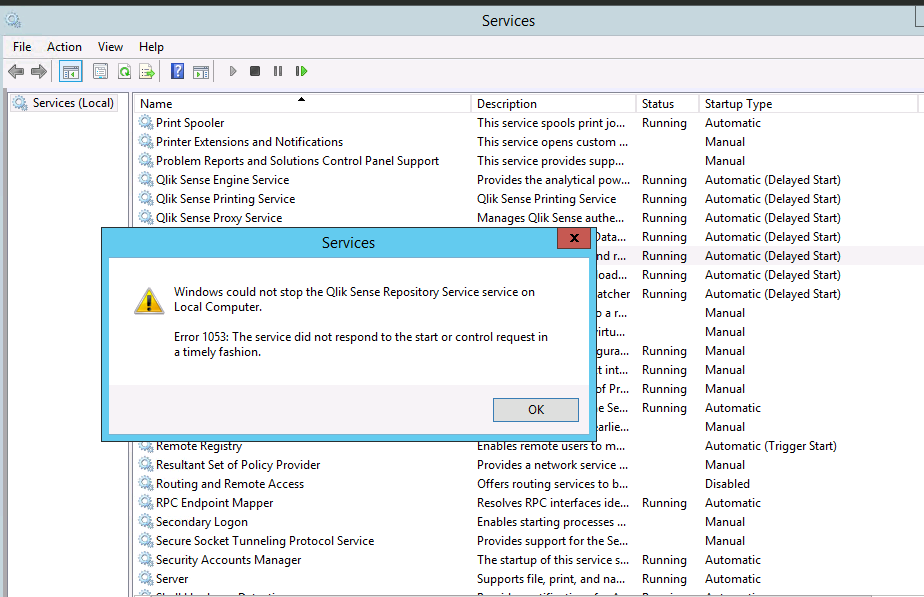Select the Print Spooler service row
Viewport: 924px width, 597px height.
click(x=190, y=123)
